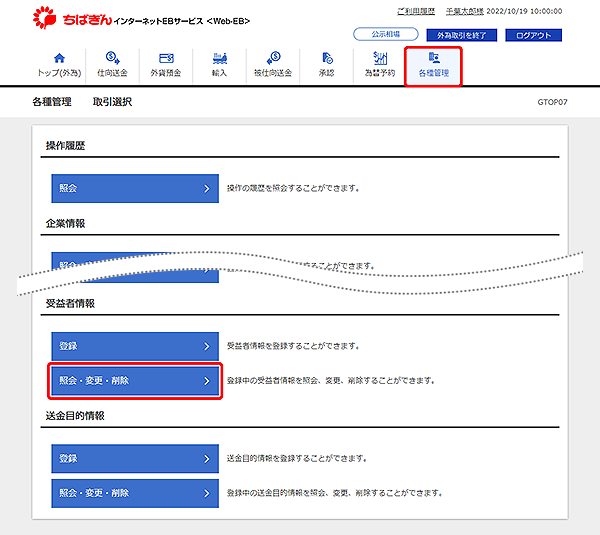Click 公示相場 rate button

tap(386, 34)
